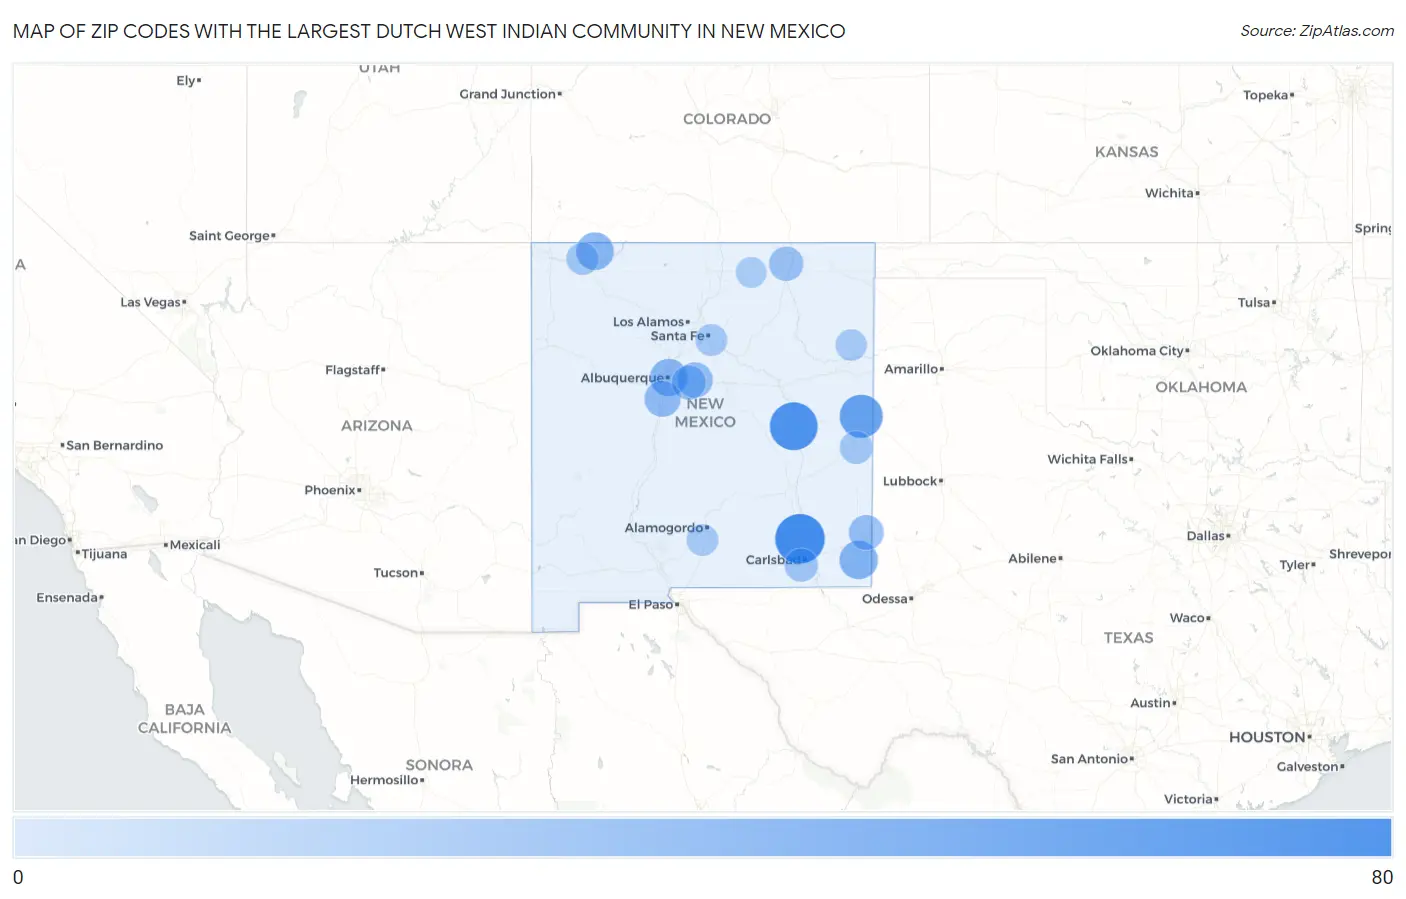Viewport: 1406px width, 899px height.
Task: Click the Las Vegas city label
Action: tap(152, 302)
